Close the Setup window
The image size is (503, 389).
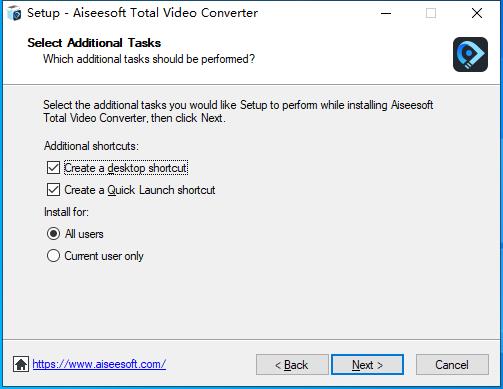[x=477, y=13]
